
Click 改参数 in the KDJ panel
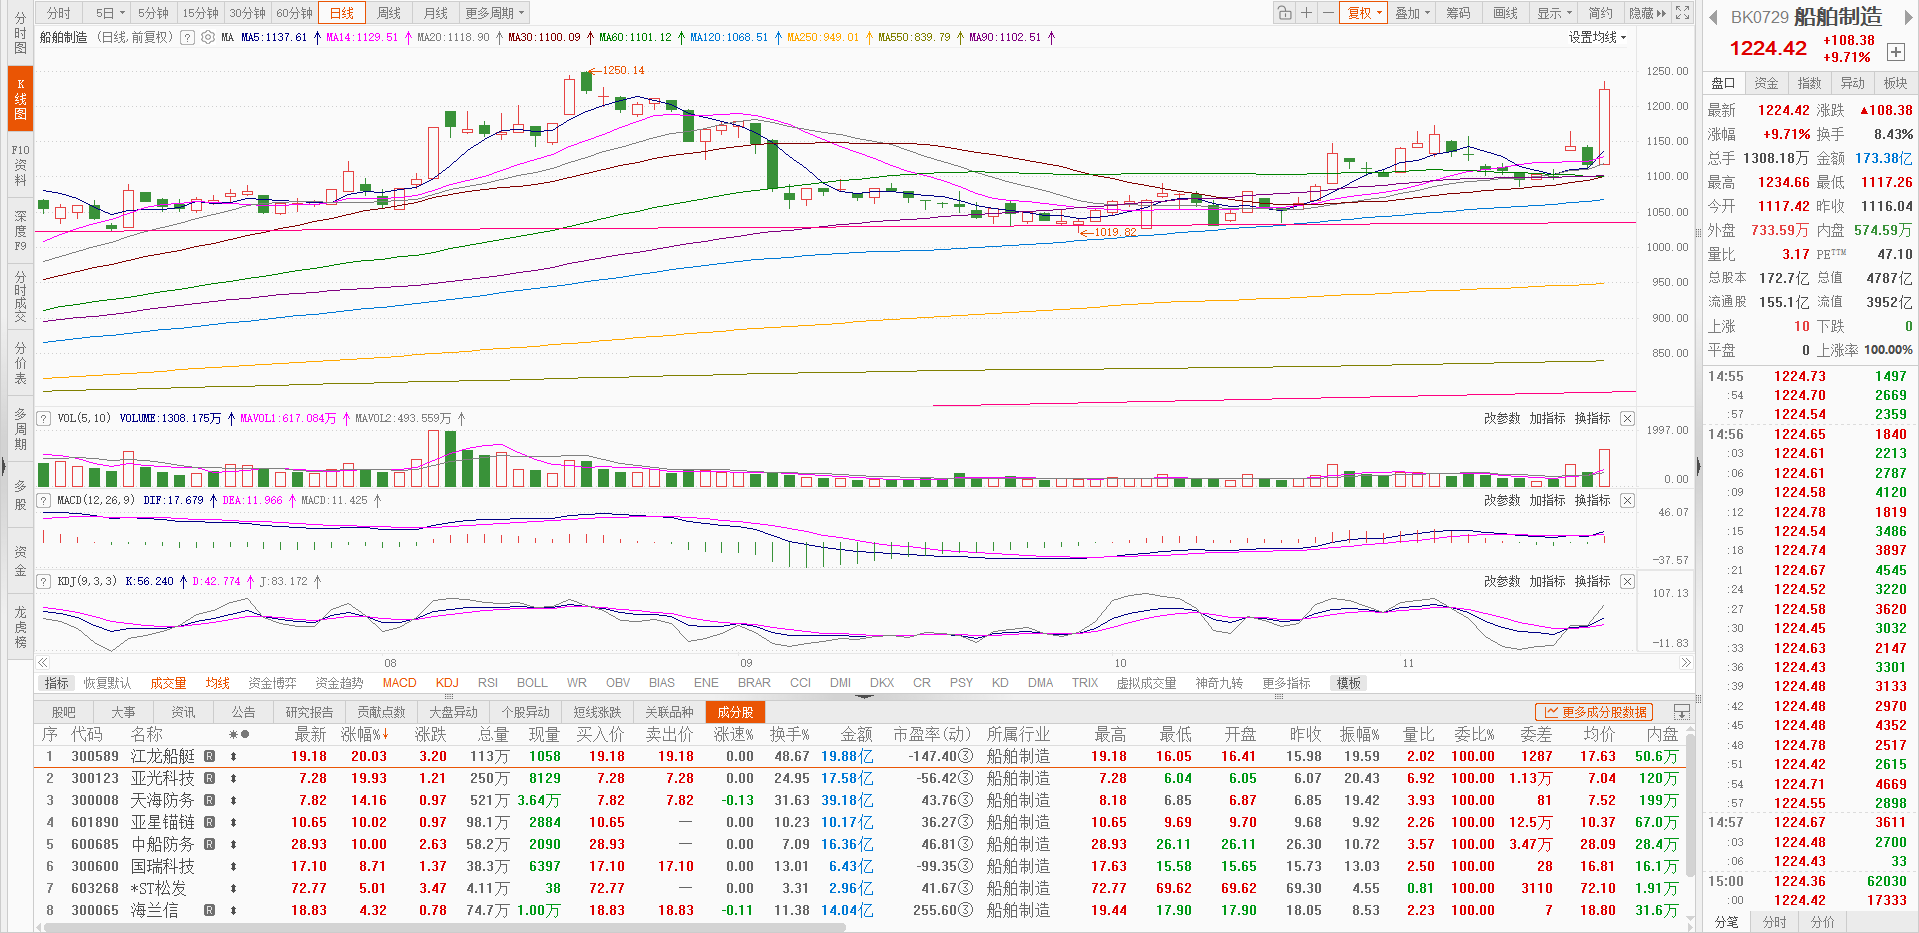[x=1501, y=581]
